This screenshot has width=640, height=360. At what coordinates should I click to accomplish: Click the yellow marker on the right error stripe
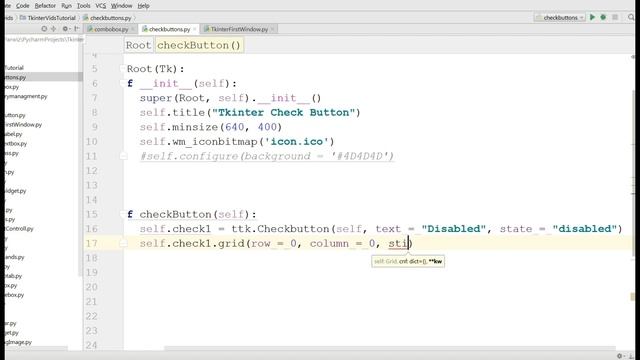[633, 297]
